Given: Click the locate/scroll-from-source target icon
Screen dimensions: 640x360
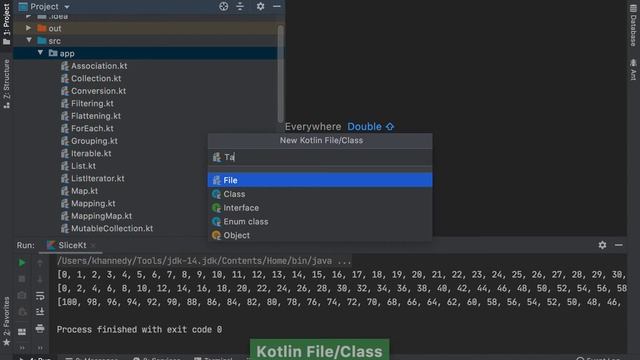Looking at the screenshot, I should 223,6.
